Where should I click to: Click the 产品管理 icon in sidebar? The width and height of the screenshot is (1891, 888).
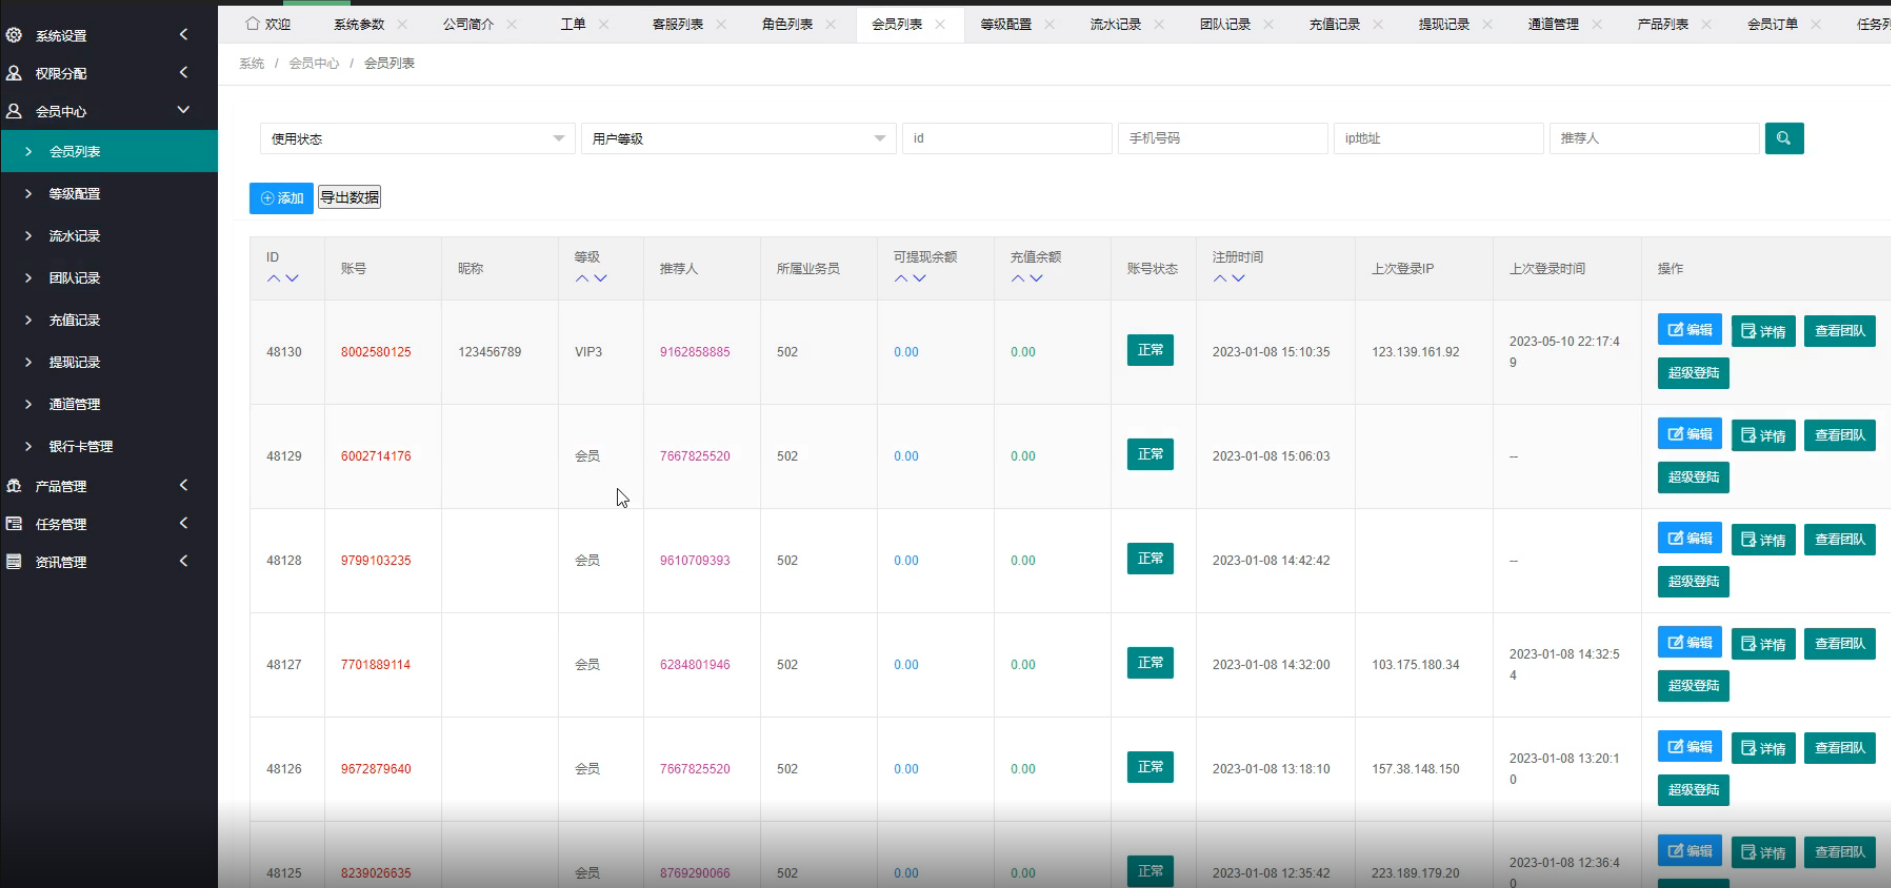pyautogui.click(x=14, y=486)
